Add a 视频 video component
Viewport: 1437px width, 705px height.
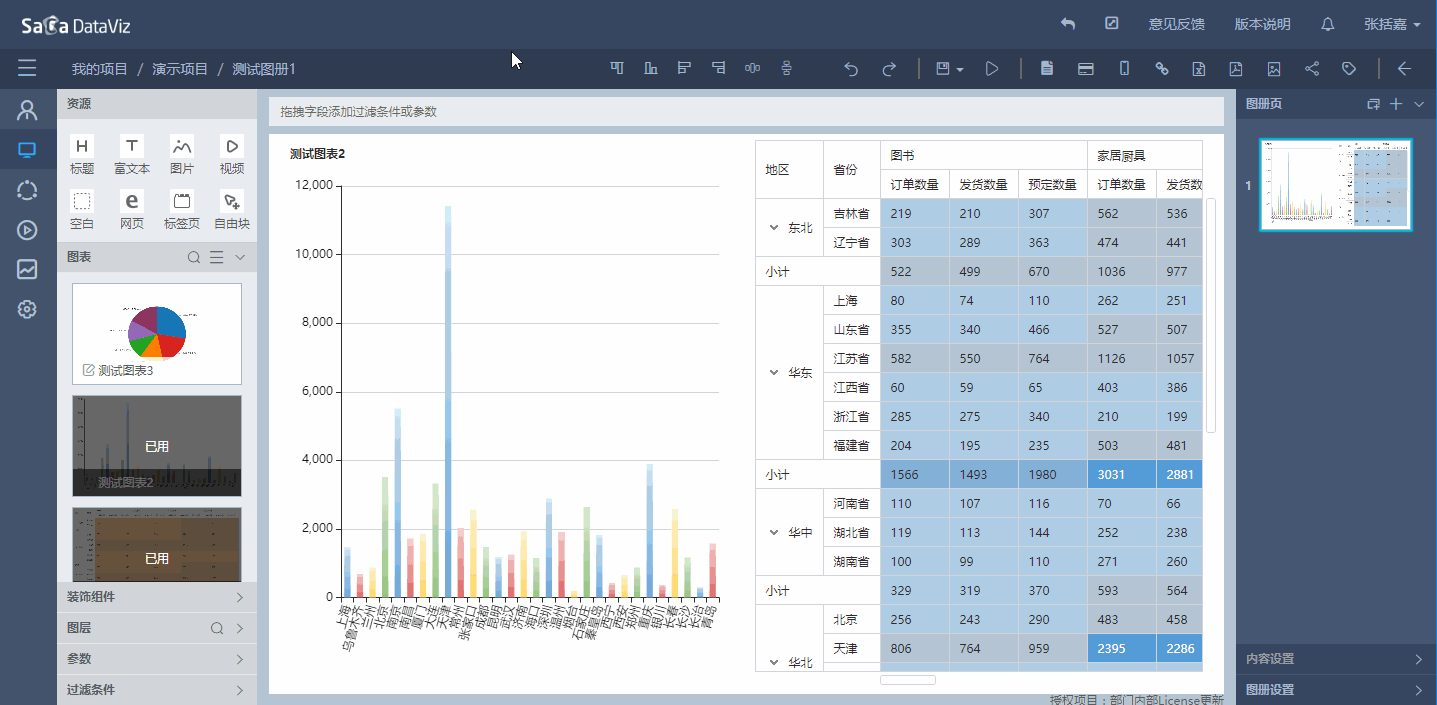tap(232, 155)
